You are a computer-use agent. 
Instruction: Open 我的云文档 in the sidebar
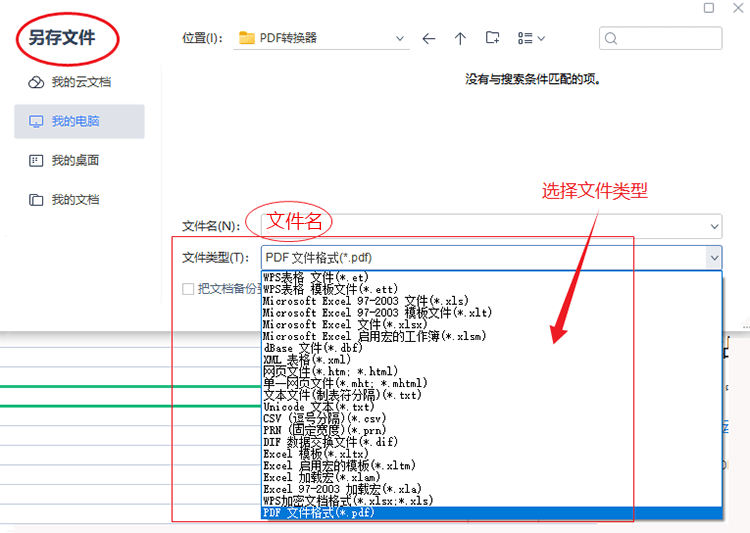point(70,82)
